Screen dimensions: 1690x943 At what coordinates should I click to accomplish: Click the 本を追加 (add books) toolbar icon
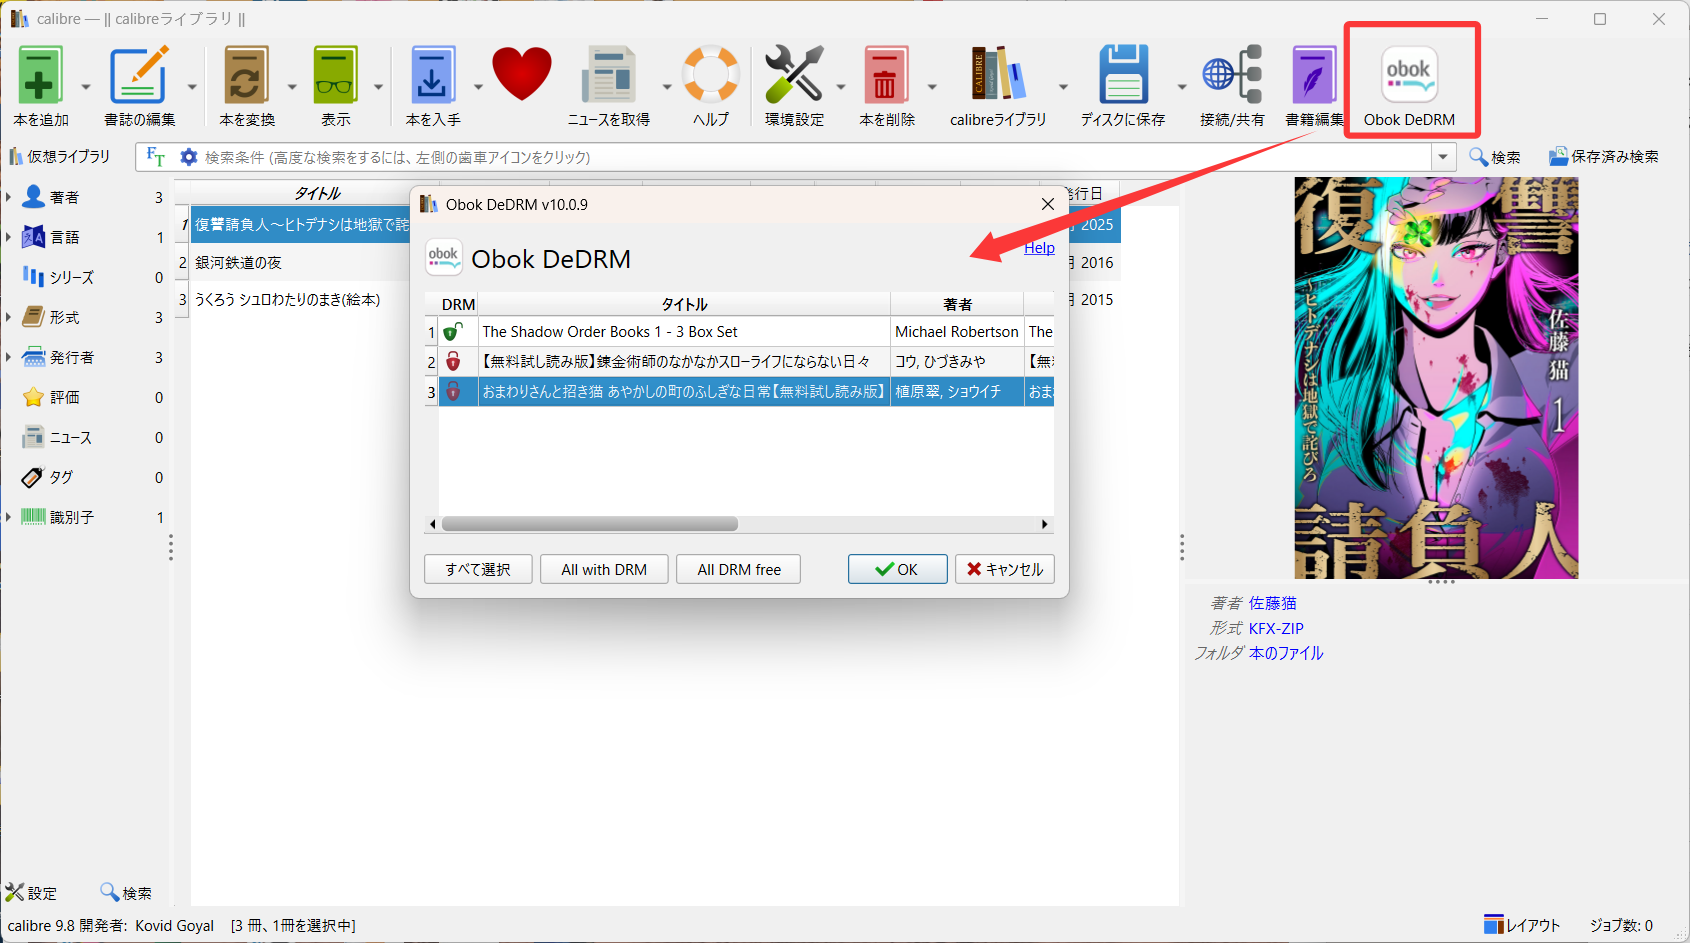(x=41, y=75)
